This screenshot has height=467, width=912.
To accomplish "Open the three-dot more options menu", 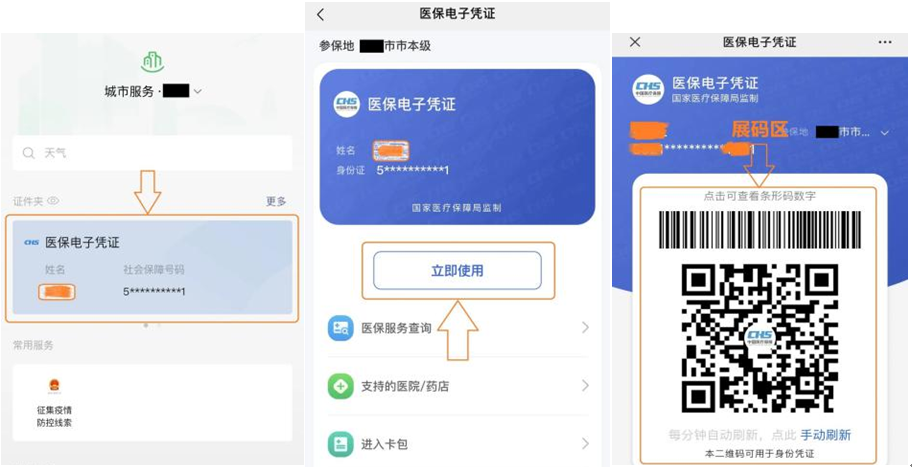I will tap(885, 42).
